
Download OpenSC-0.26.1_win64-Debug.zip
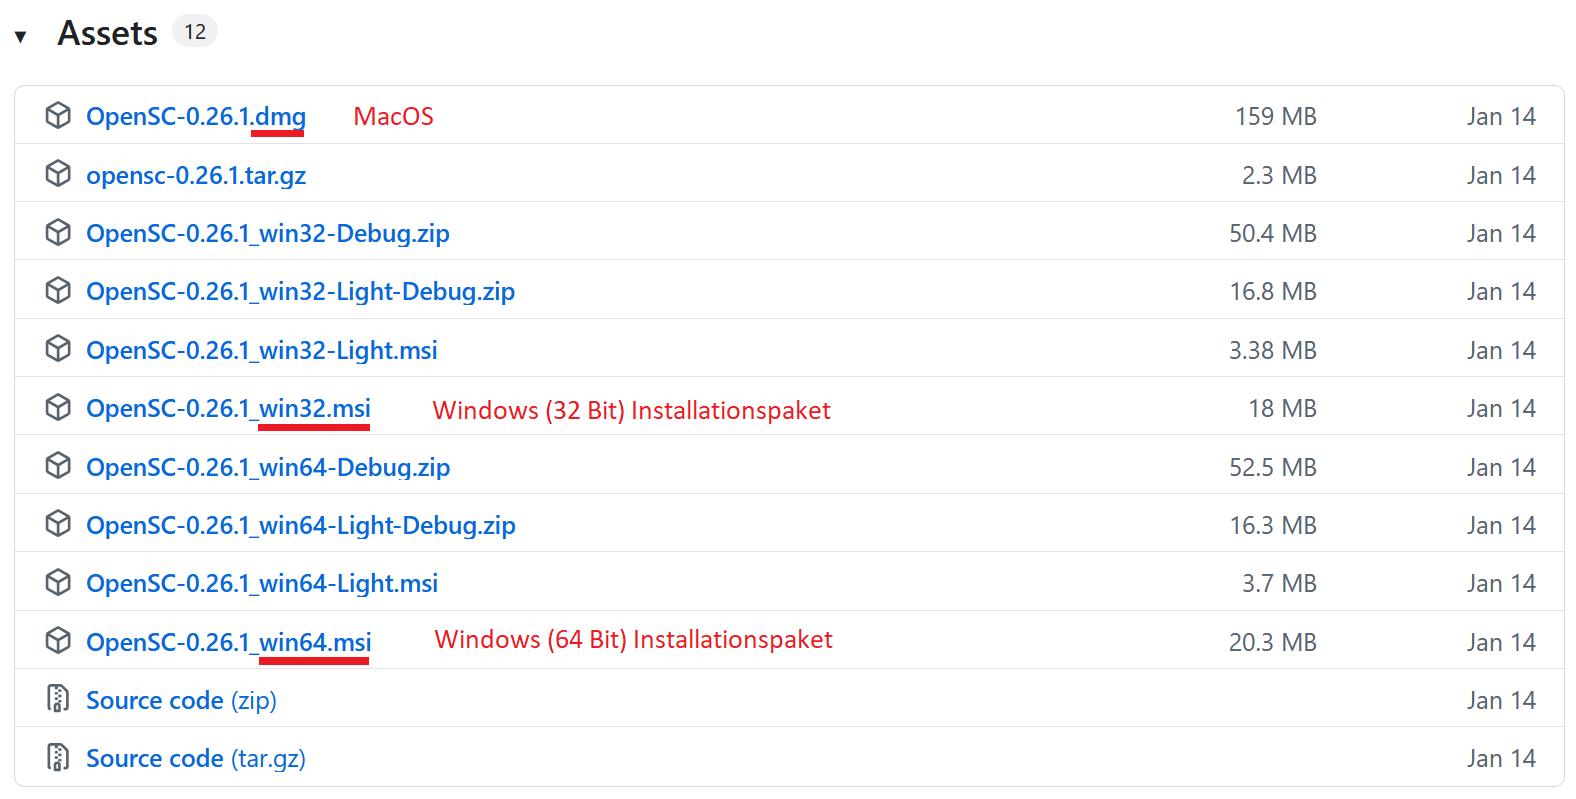click(268, 467)
